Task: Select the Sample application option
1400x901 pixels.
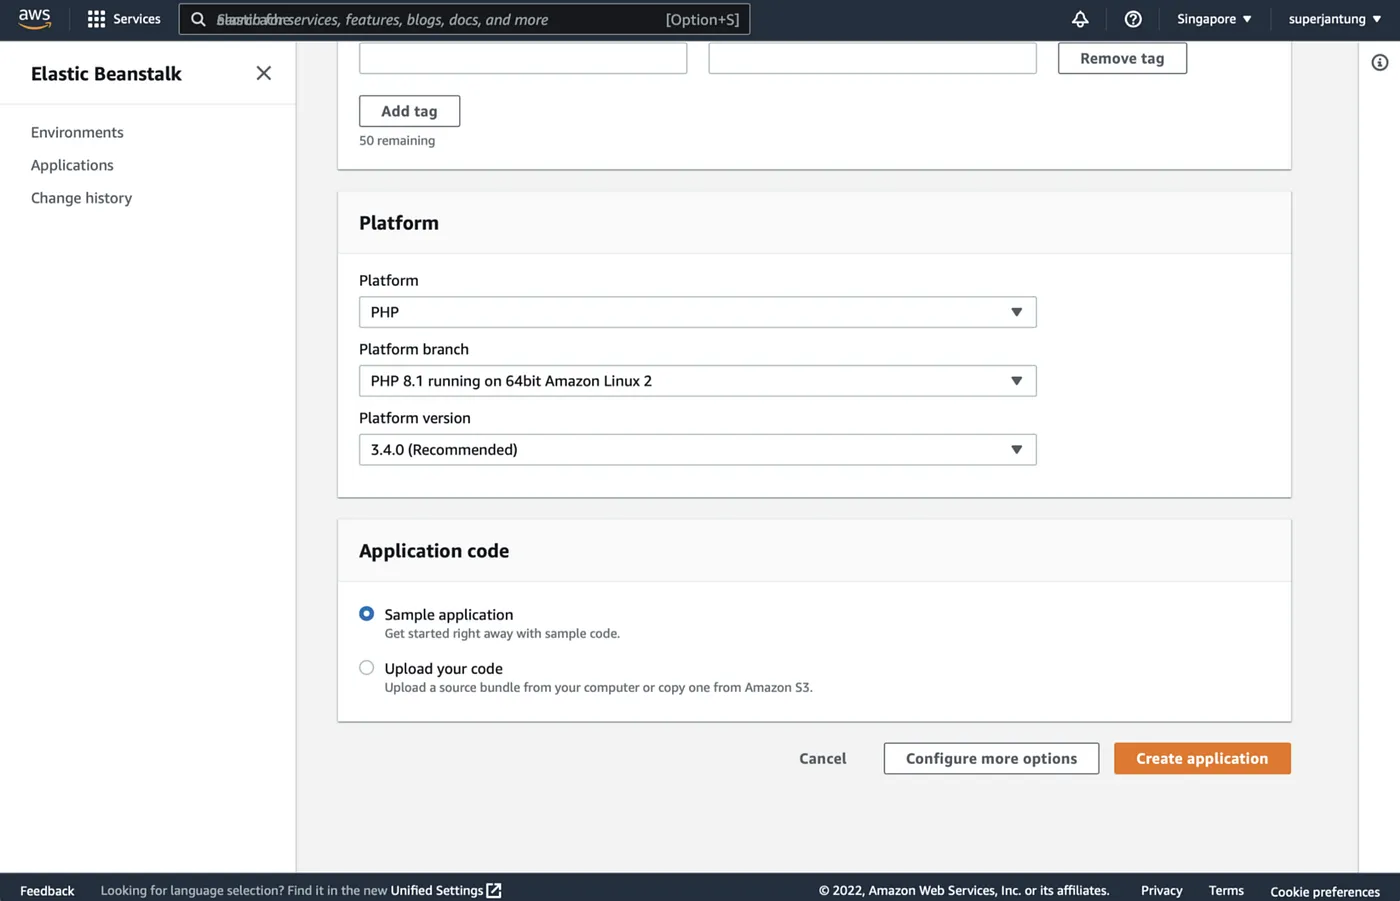Action: (367, 614)
